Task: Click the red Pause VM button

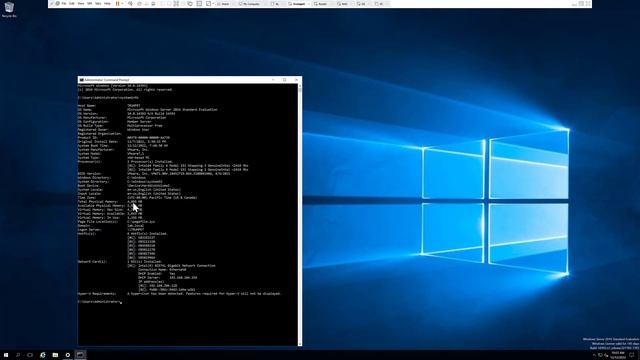Action: (118, 4)
